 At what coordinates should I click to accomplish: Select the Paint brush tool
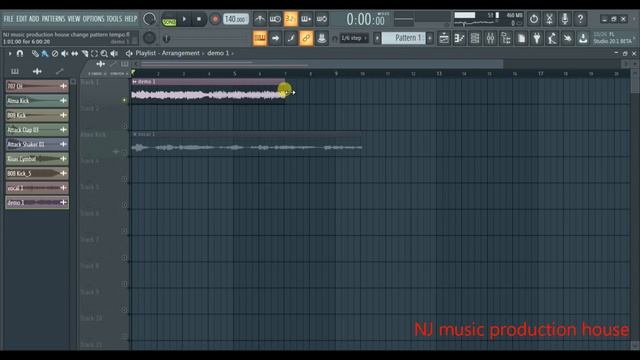click(45, 53)
